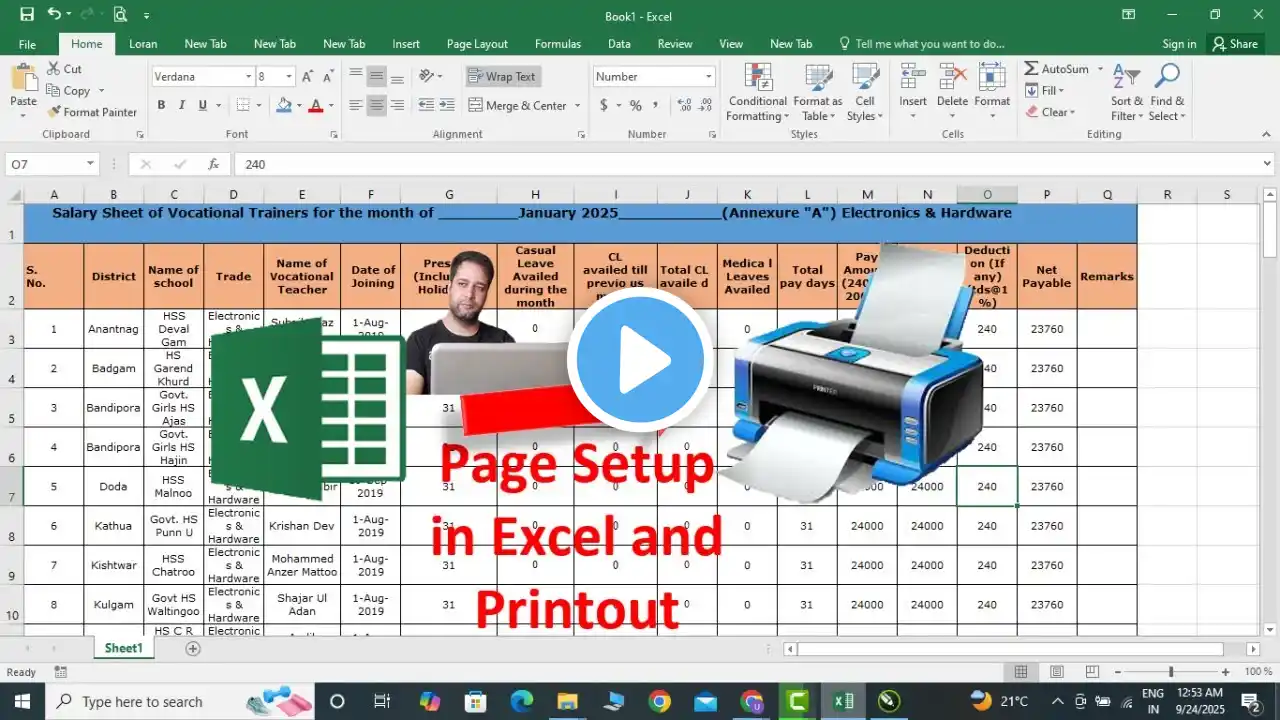The height and width of the screenshot is (720, 1280).
Task: Undo the last action
Action: click(x=54, y=15)
